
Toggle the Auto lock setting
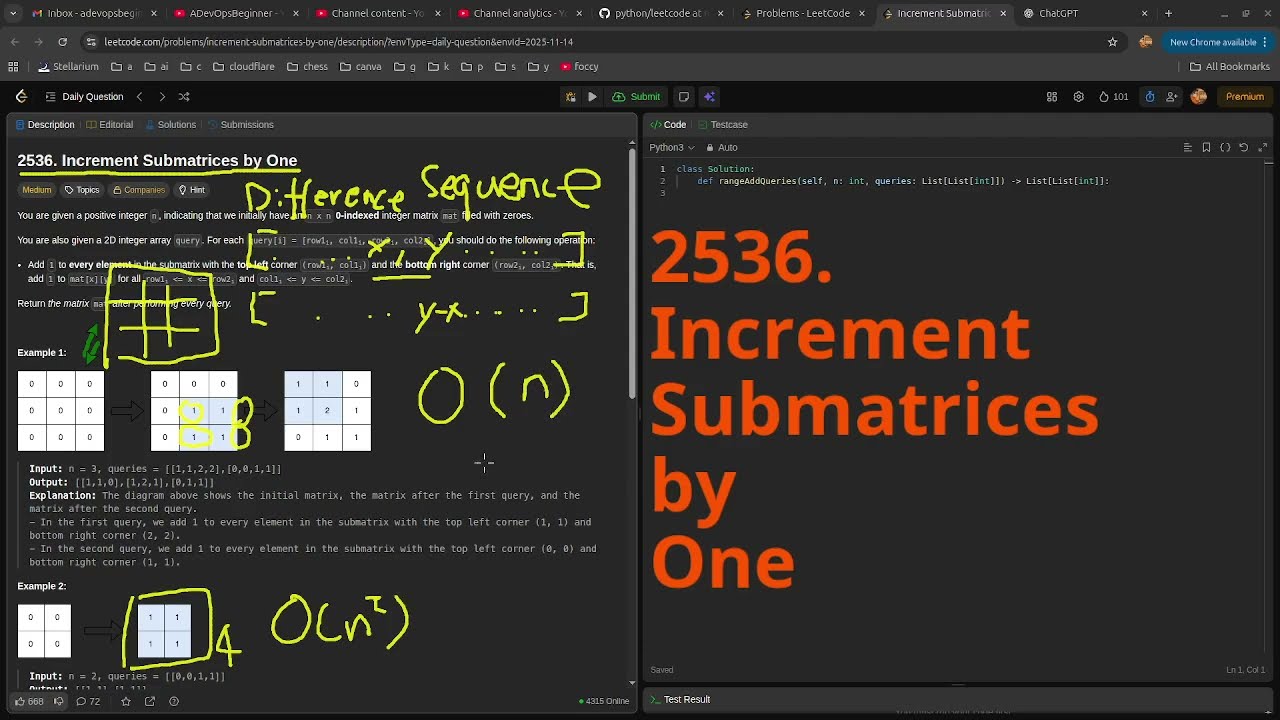pos(722,148)
